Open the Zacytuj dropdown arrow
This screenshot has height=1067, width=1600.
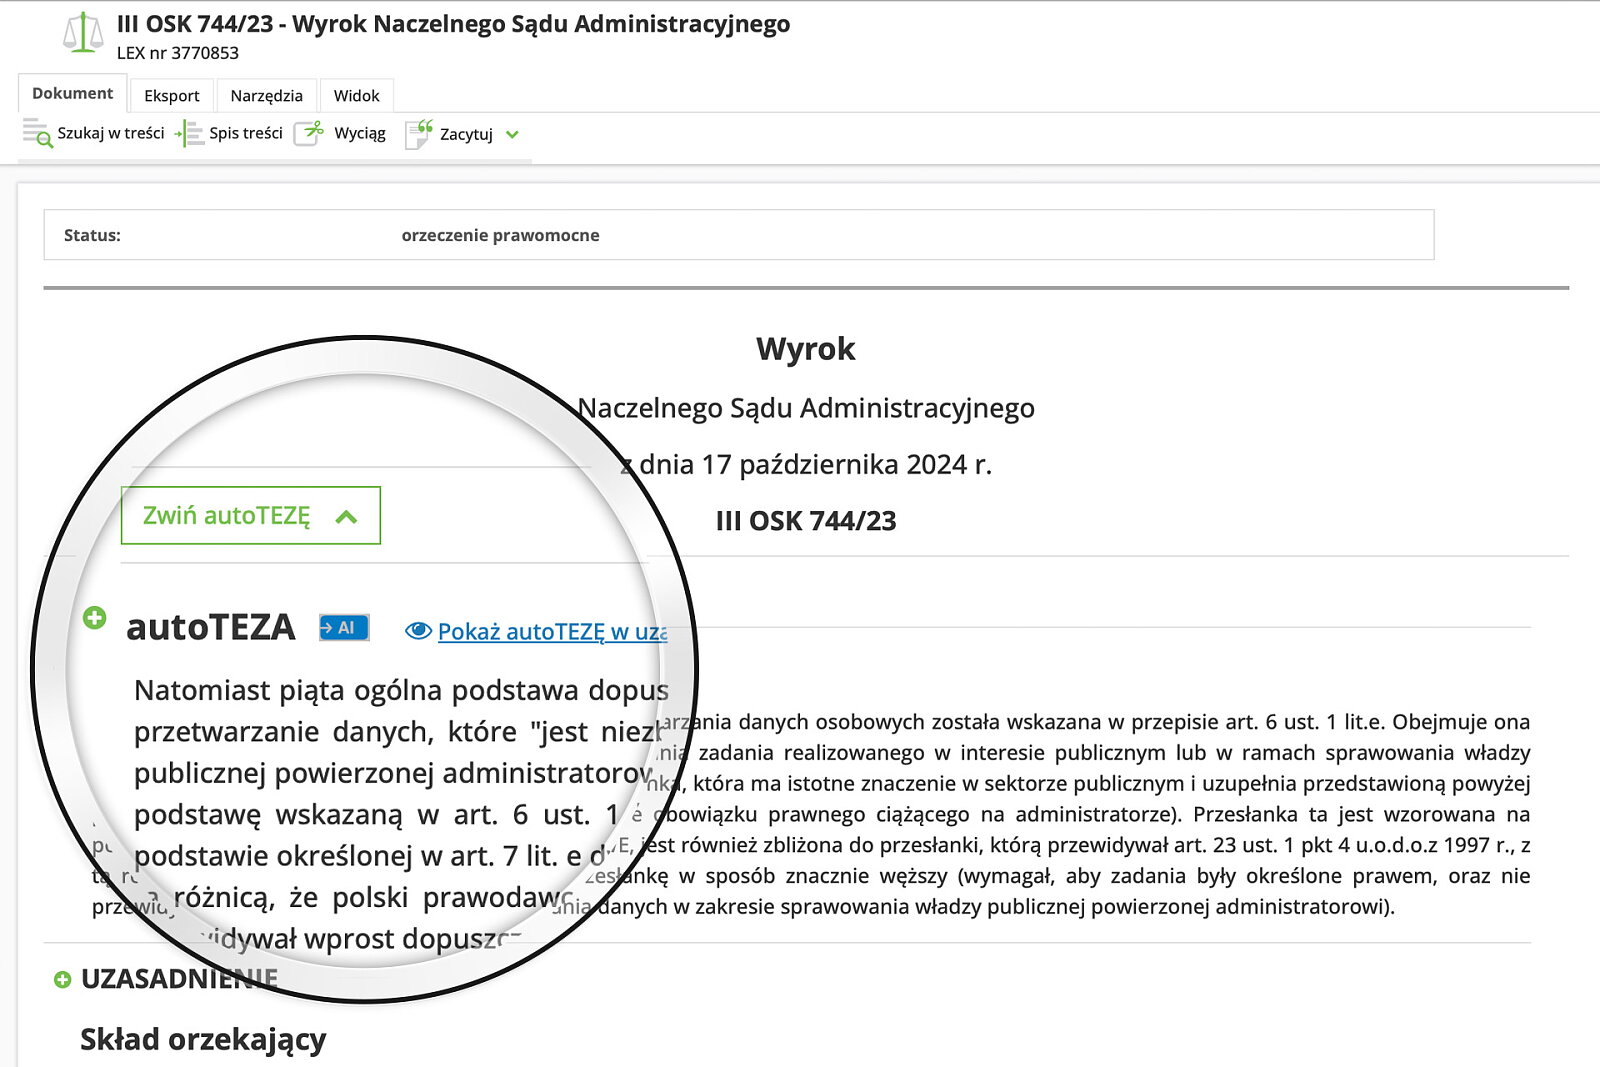tap(512, 135)
